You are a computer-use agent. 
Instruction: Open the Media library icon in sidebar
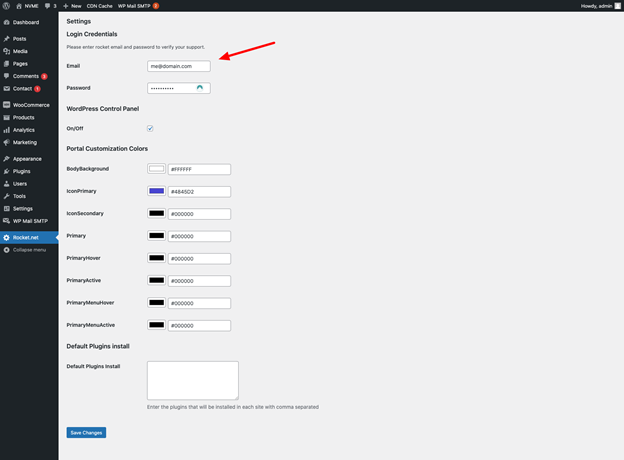click(6, 51)
